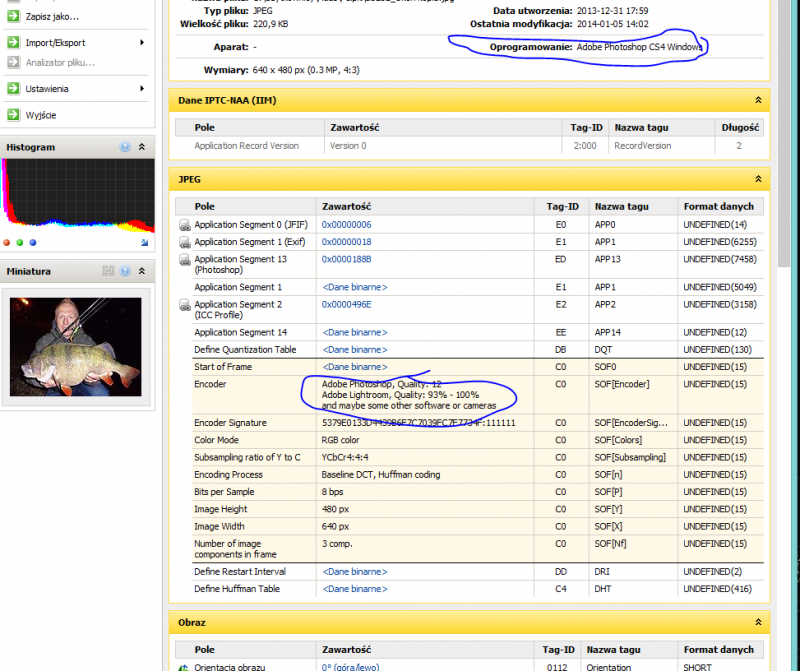Collapse the Dane IPTC-NAA (IIM) section
Viewport: 800px width, 671px height.
pyautogui.click(x=758, y=100)
